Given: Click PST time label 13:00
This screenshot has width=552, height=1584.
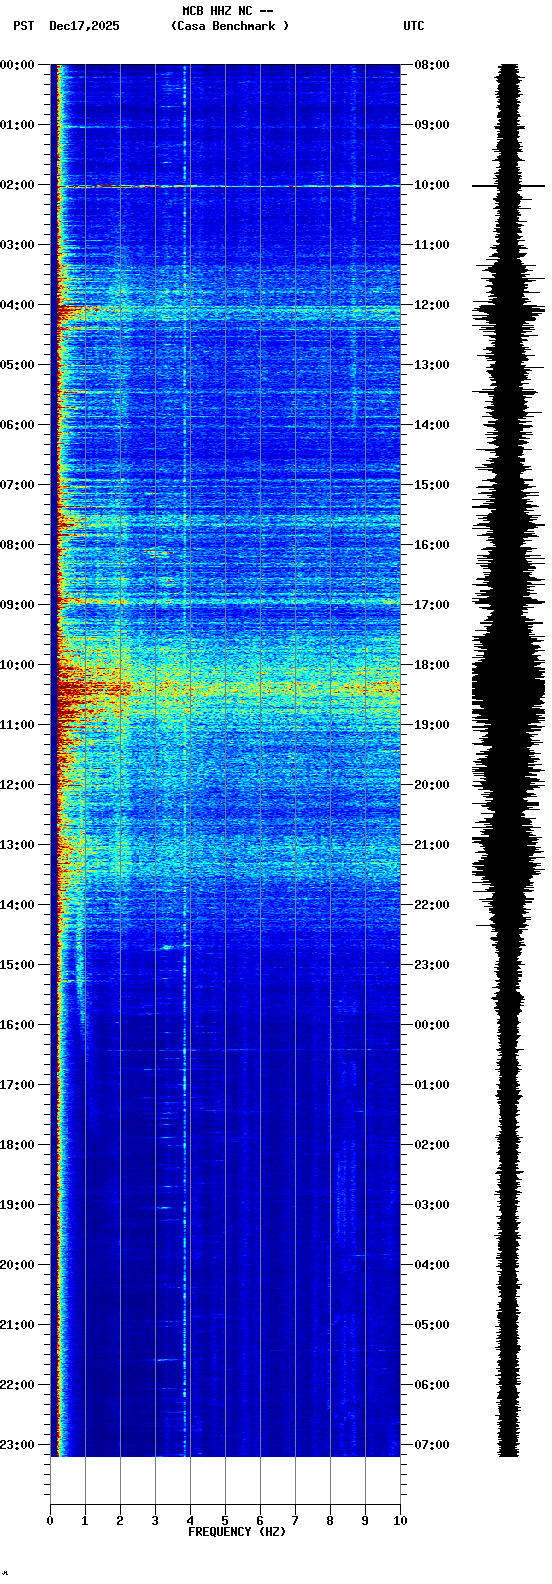Looking at the screenshot, I should click(17, 845).
